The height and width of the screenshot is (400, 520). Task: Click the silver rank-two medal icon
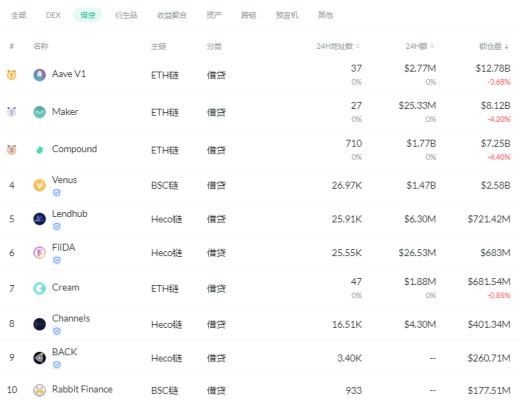coord(12,112)
